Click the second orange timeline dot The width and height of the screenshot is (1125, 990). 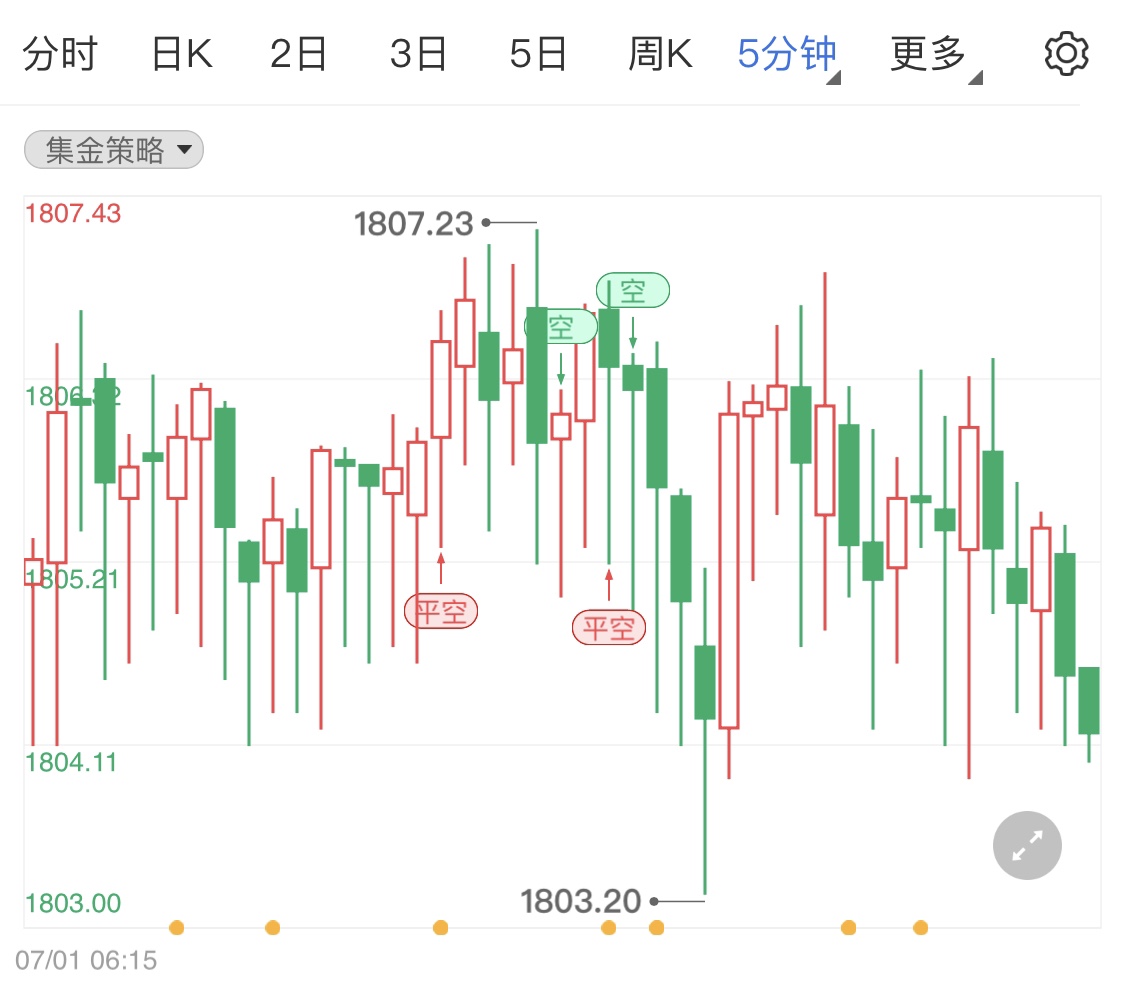(x=273, y=928)
